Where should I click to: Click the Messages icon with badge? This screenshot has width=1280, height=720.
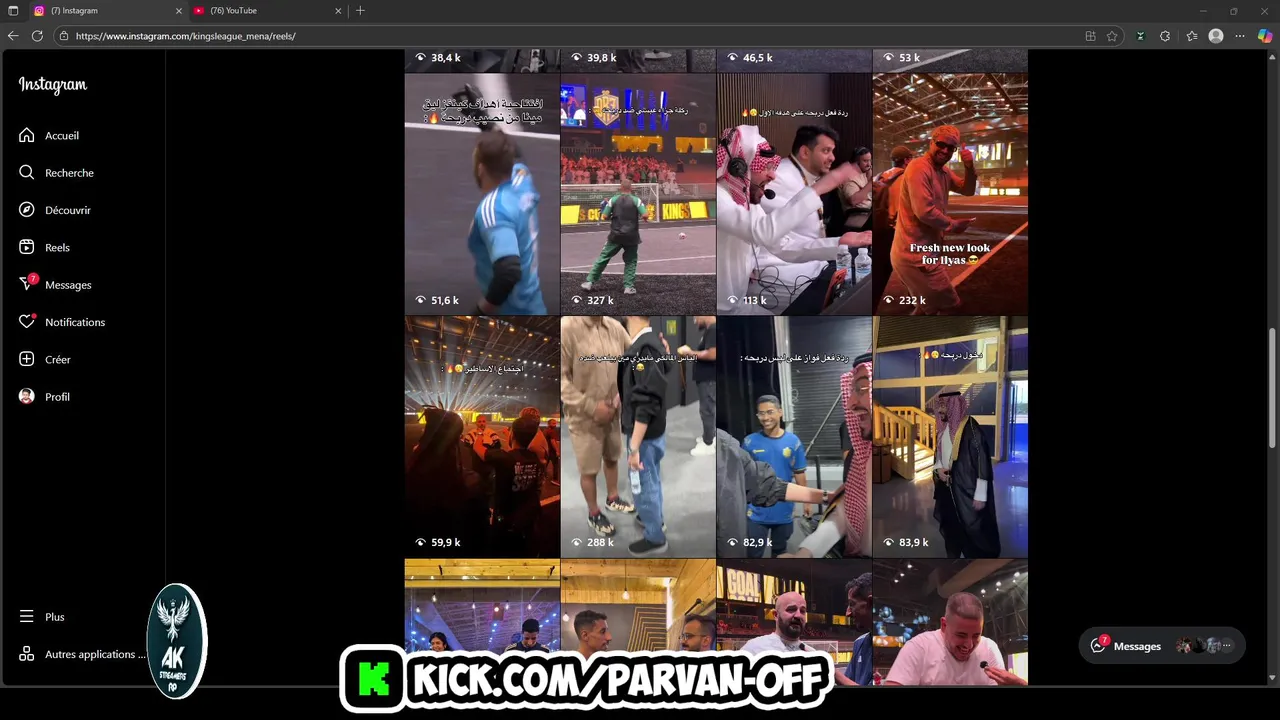tap(27, 284)
